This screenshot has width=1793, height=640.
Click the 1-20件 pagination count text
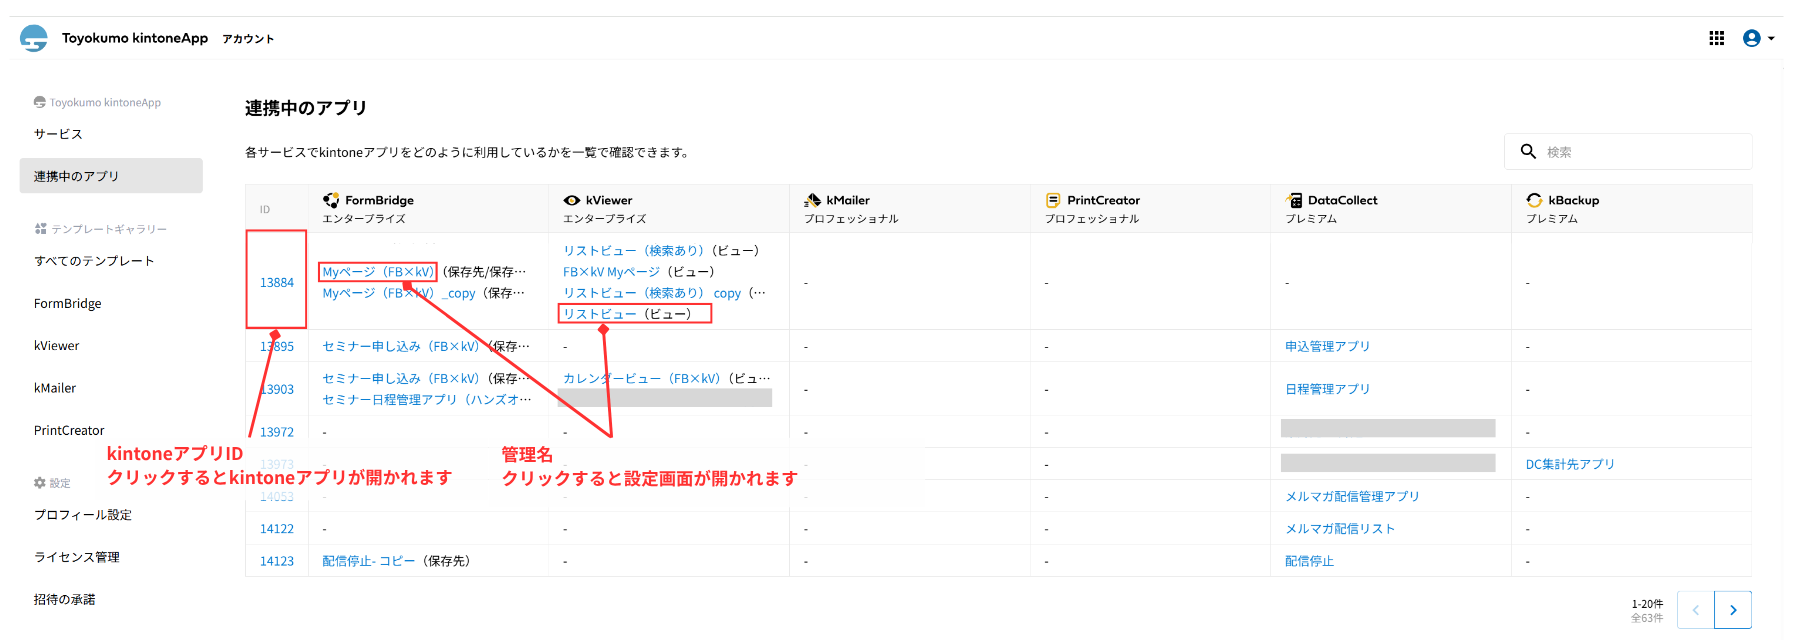[x=1647, y=604]
